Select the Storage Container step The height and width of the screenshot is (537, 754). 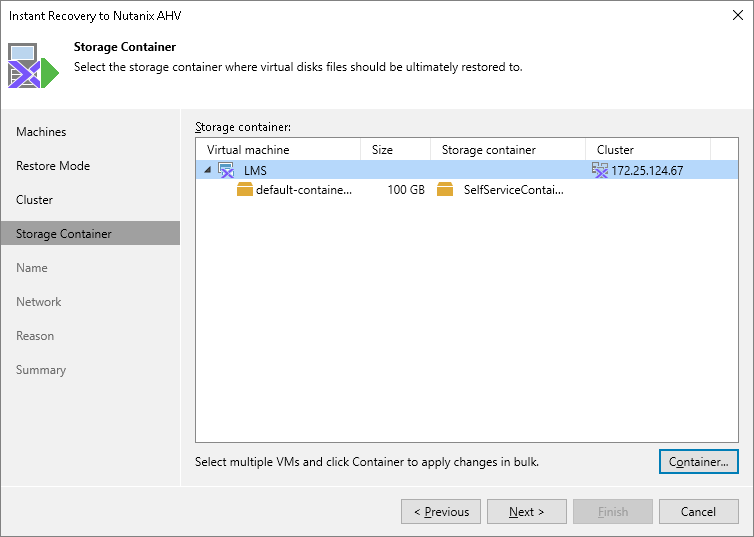point(64,234)
